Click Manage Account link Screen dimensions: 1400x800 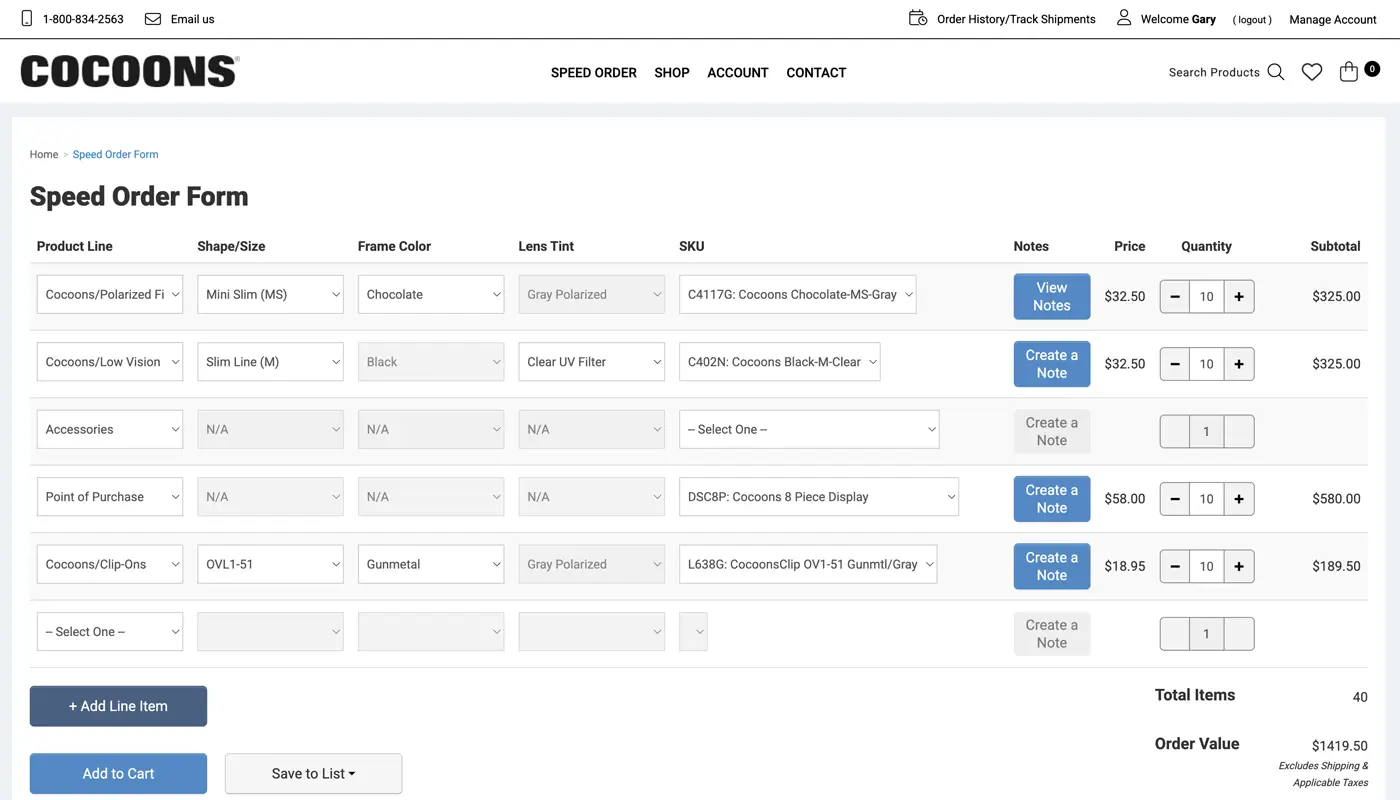[x=1333, y=19]
